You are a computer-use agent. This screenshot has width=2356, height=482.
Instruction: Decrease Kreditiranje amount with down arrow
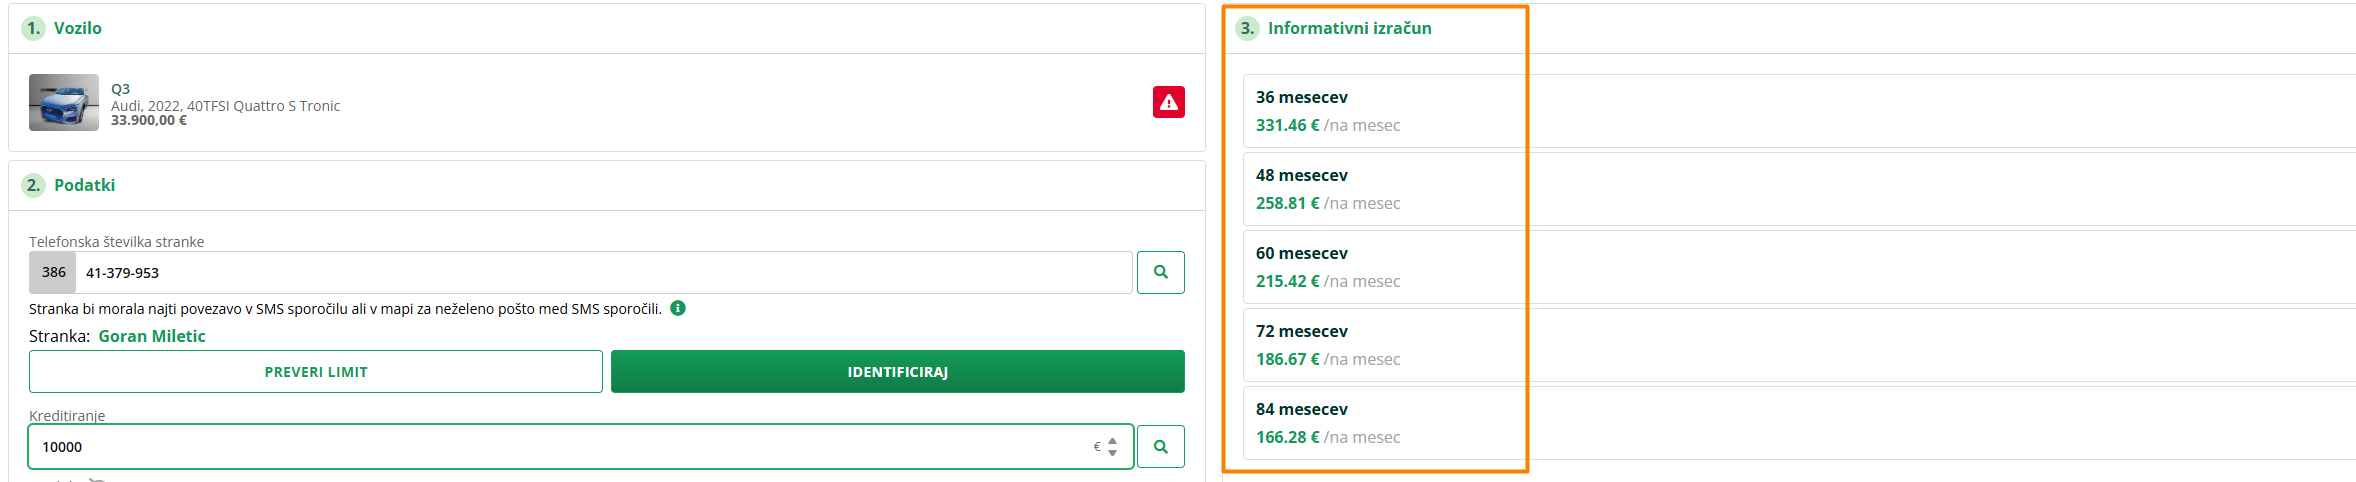point(1112,453)
